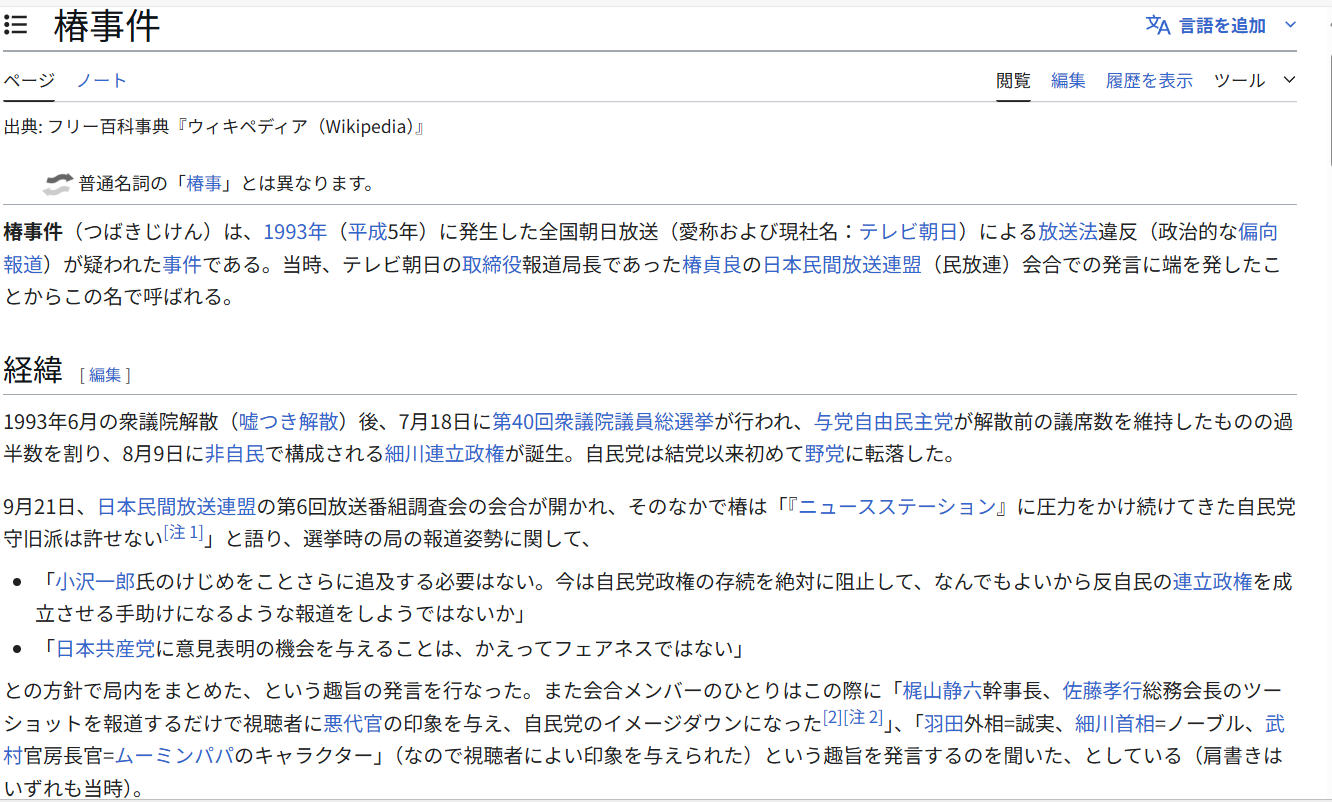Select the ページ tab
The width and height of the screenshot is (1332, 802).
28,80
